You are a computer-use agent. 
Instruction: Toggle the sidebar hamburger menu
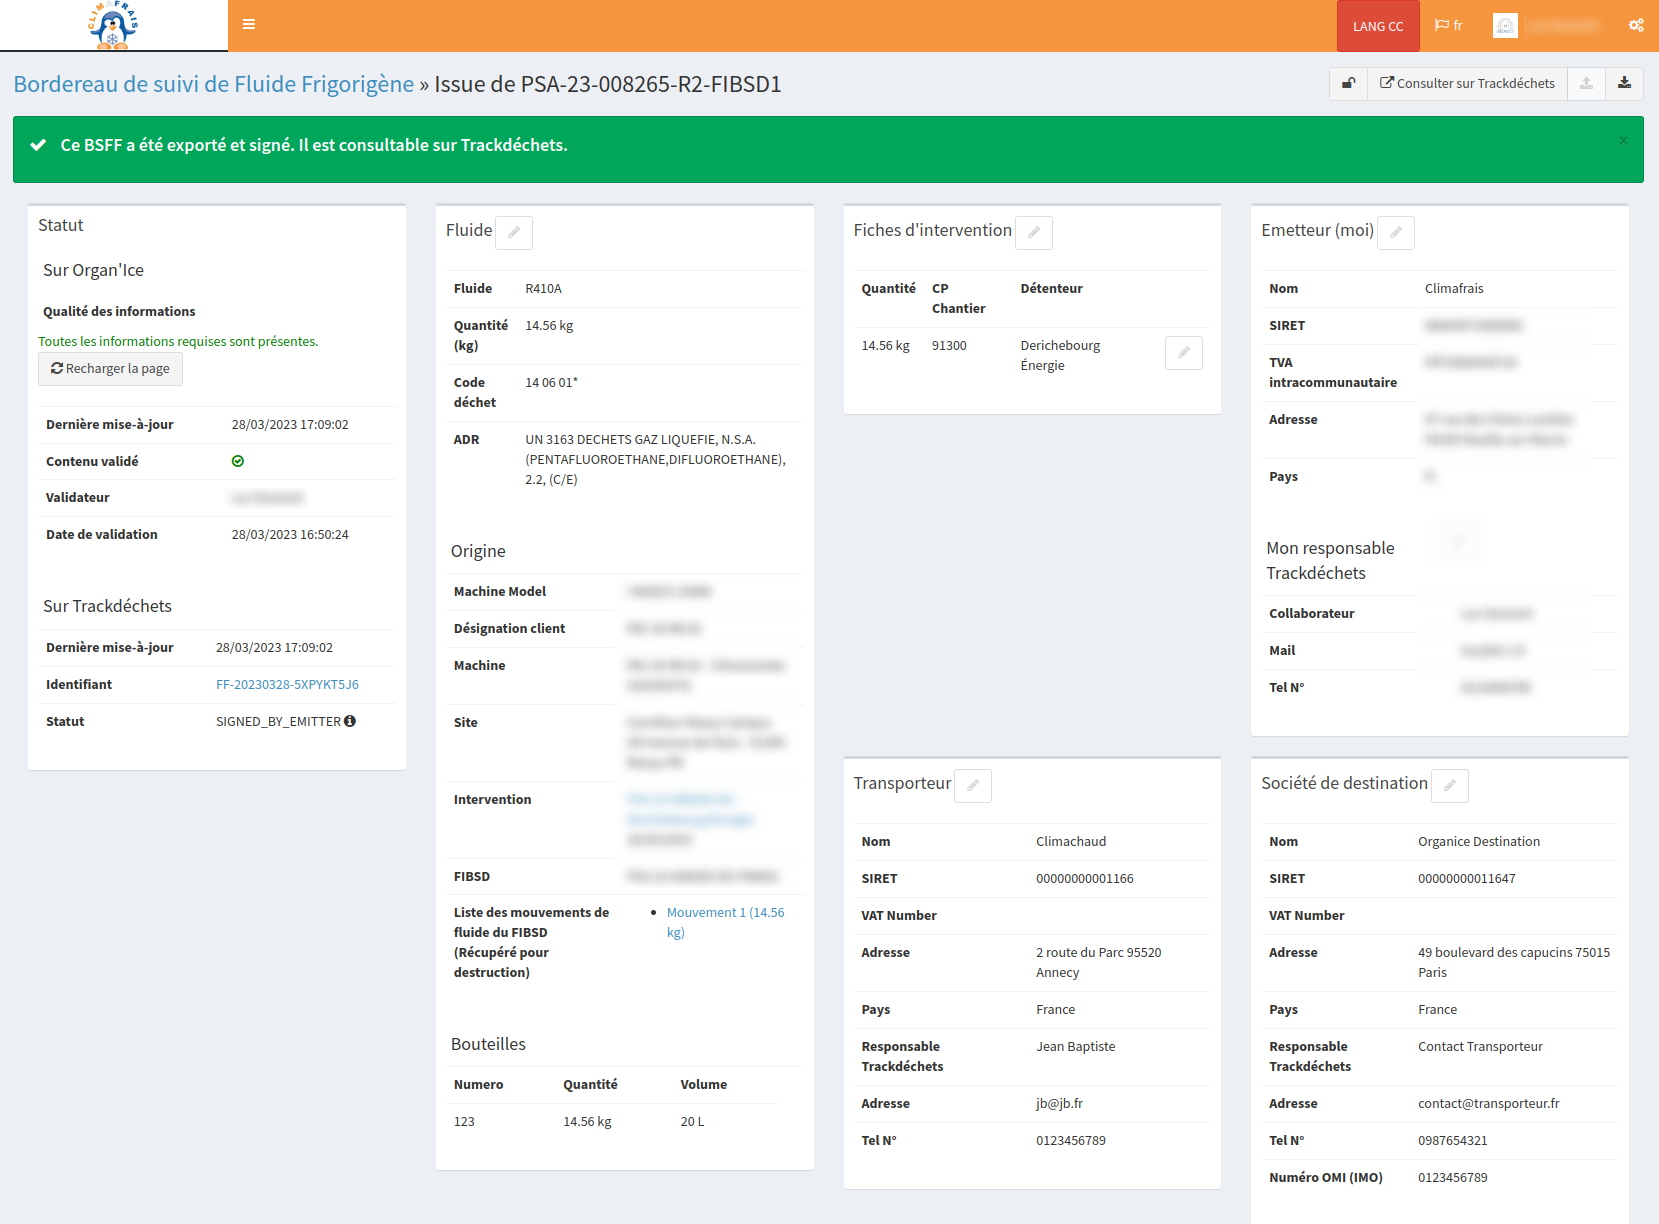(x=249, y=25)
